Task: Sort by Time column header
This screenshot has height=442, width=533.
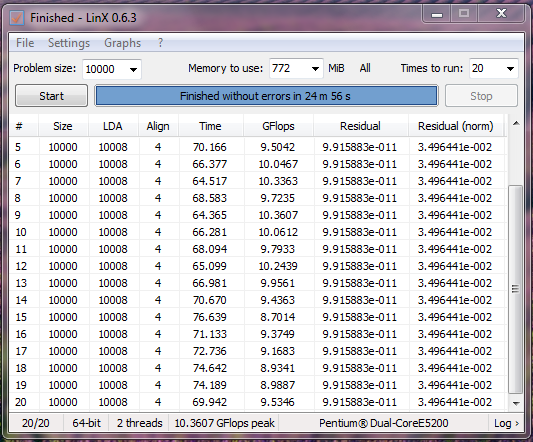Action: [x=210, y=126]
